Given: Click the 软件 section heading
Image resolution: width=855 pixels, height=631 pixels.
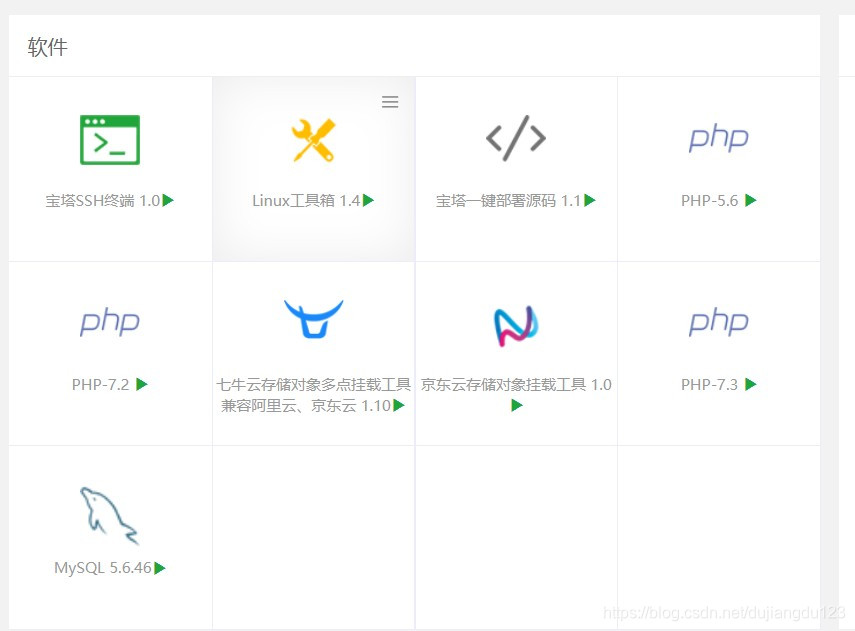Looking at the screenshot, I should coord(46,46).
